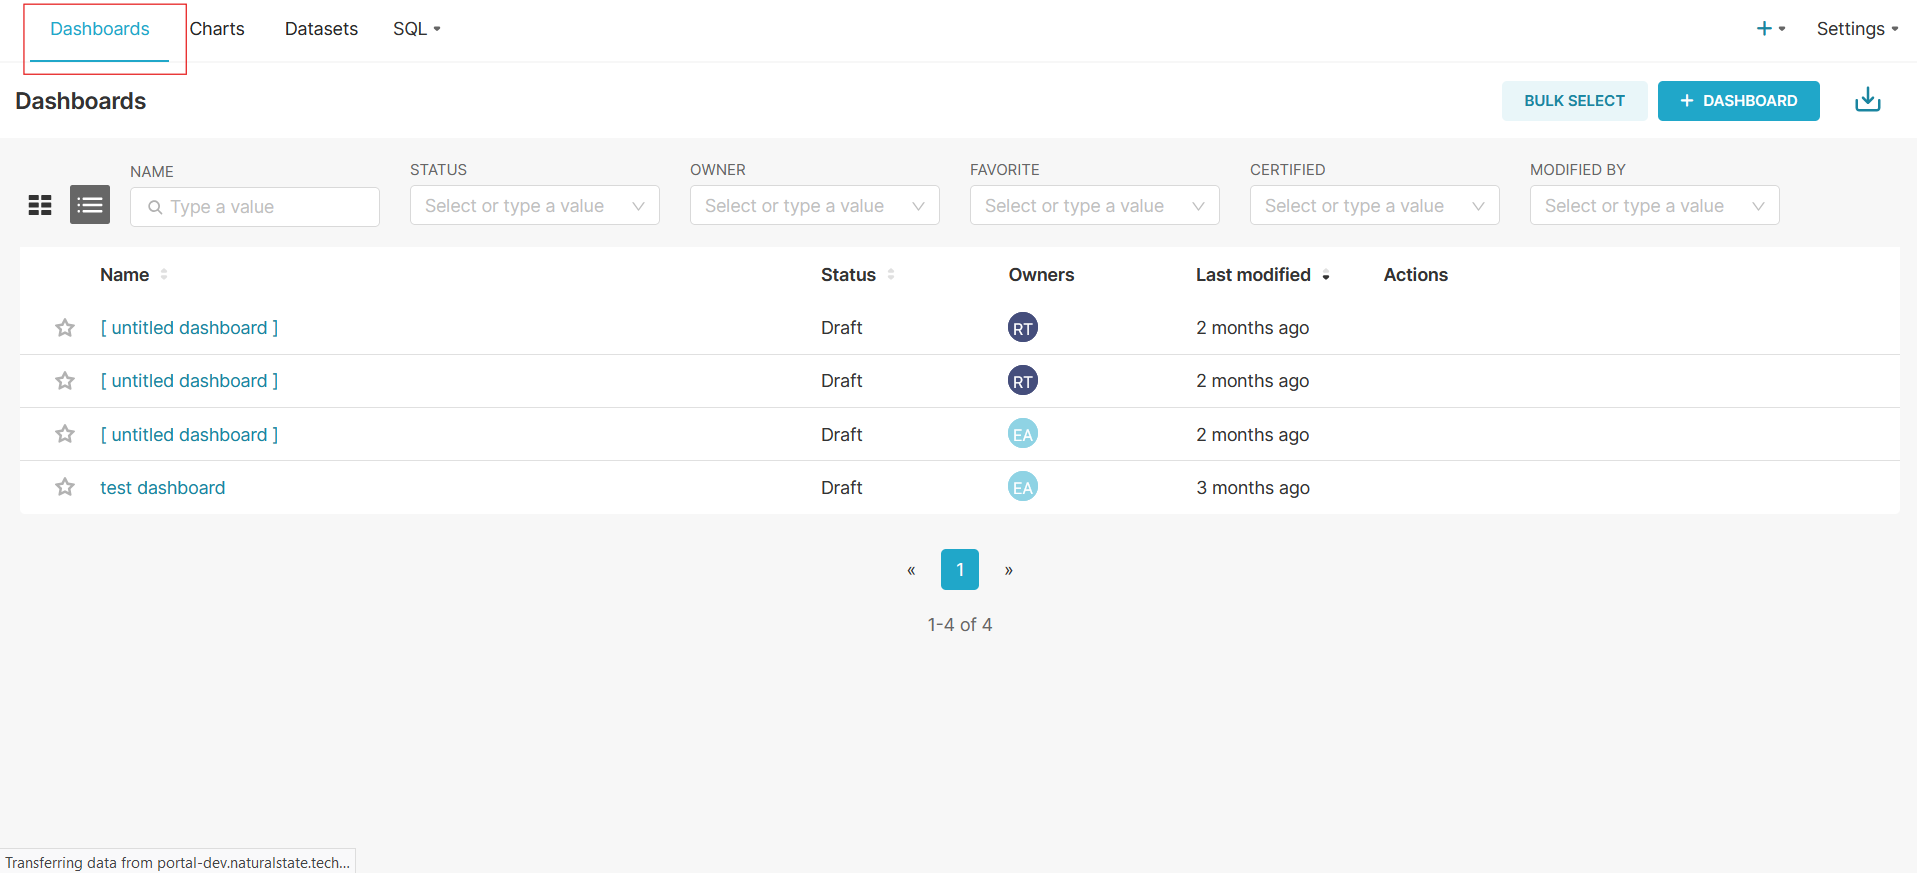The image size is (1917, 873).
Task: Focus the NAME search field
Action: (255, 207)
